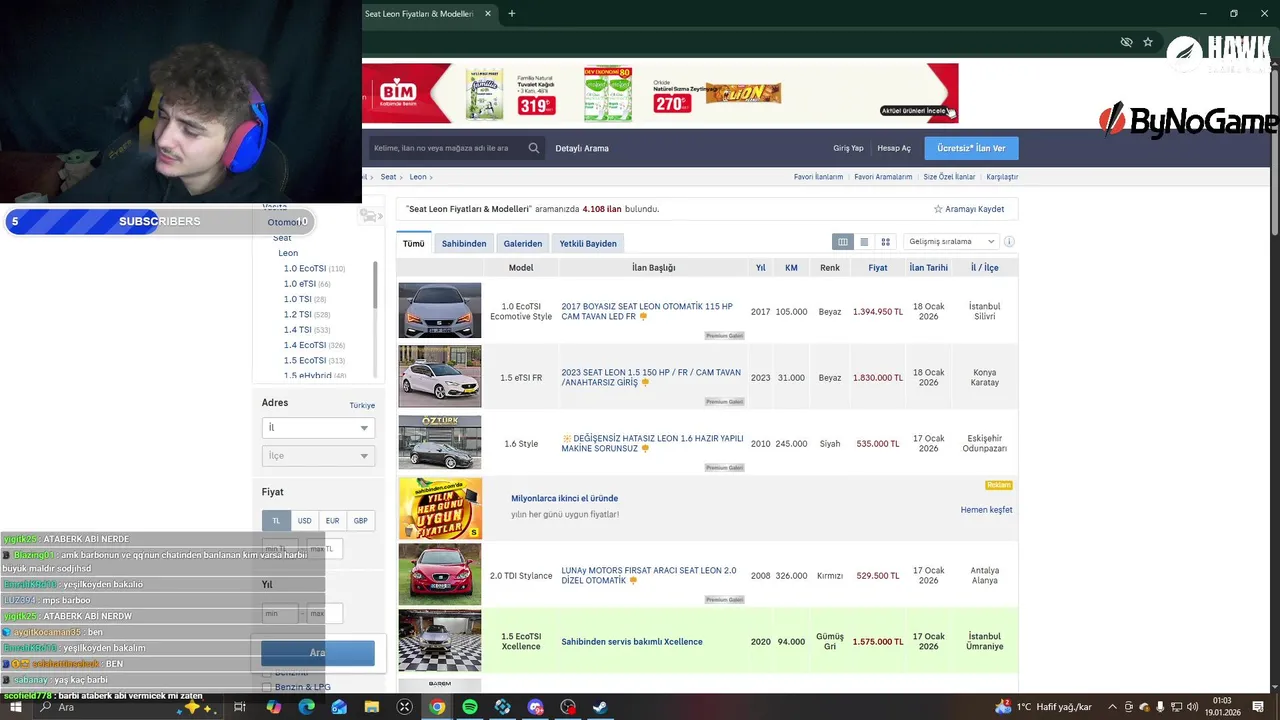Select EUR currency option
The image size is (1280, 720).
pos(332,520)
